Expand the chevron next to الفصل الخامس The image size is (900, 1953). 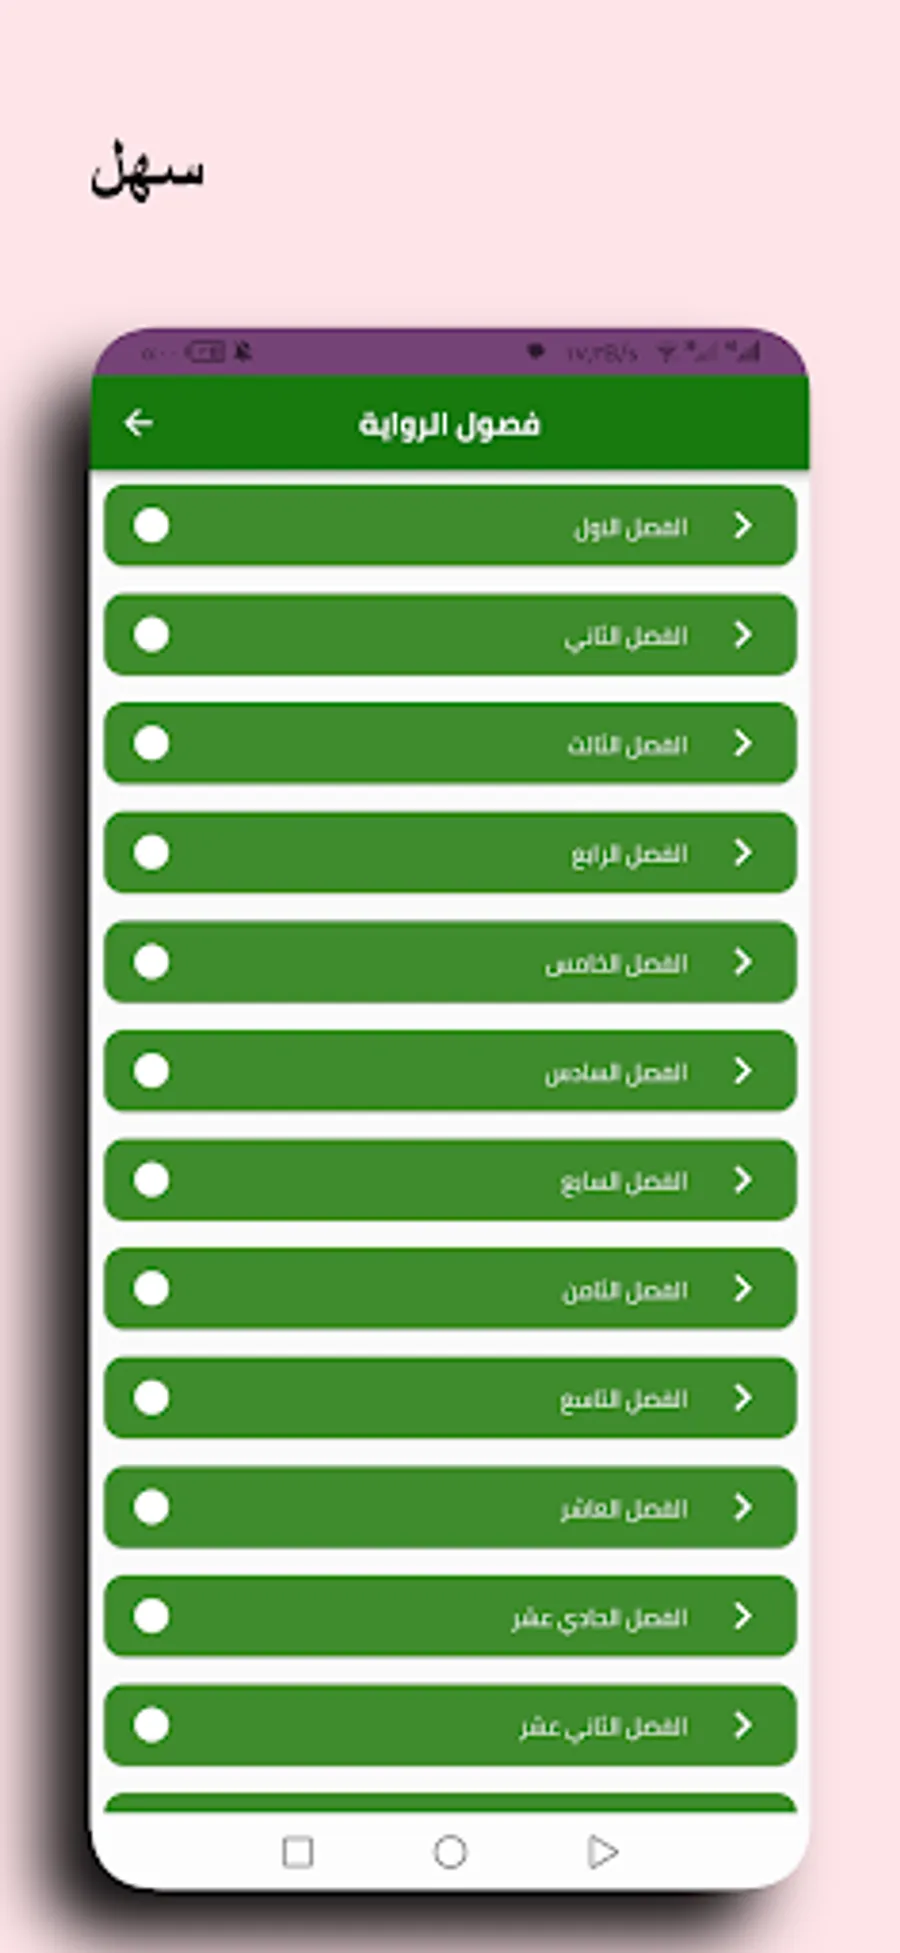[742, 962]
